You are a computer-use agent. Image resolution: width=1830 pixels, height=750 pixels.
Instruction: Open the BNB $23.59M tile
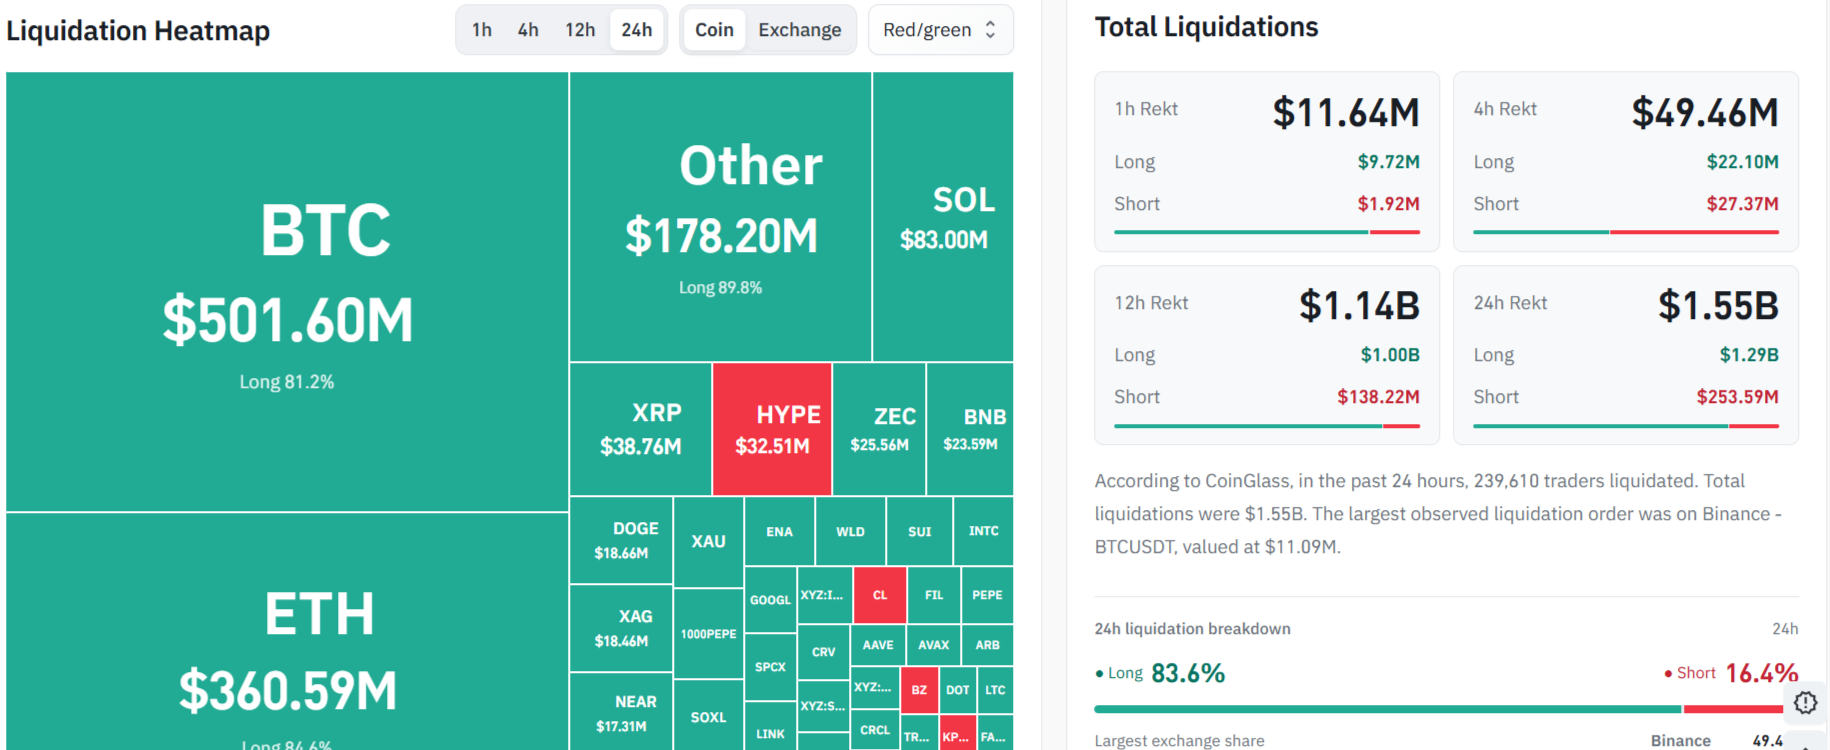tap(970, 429)
